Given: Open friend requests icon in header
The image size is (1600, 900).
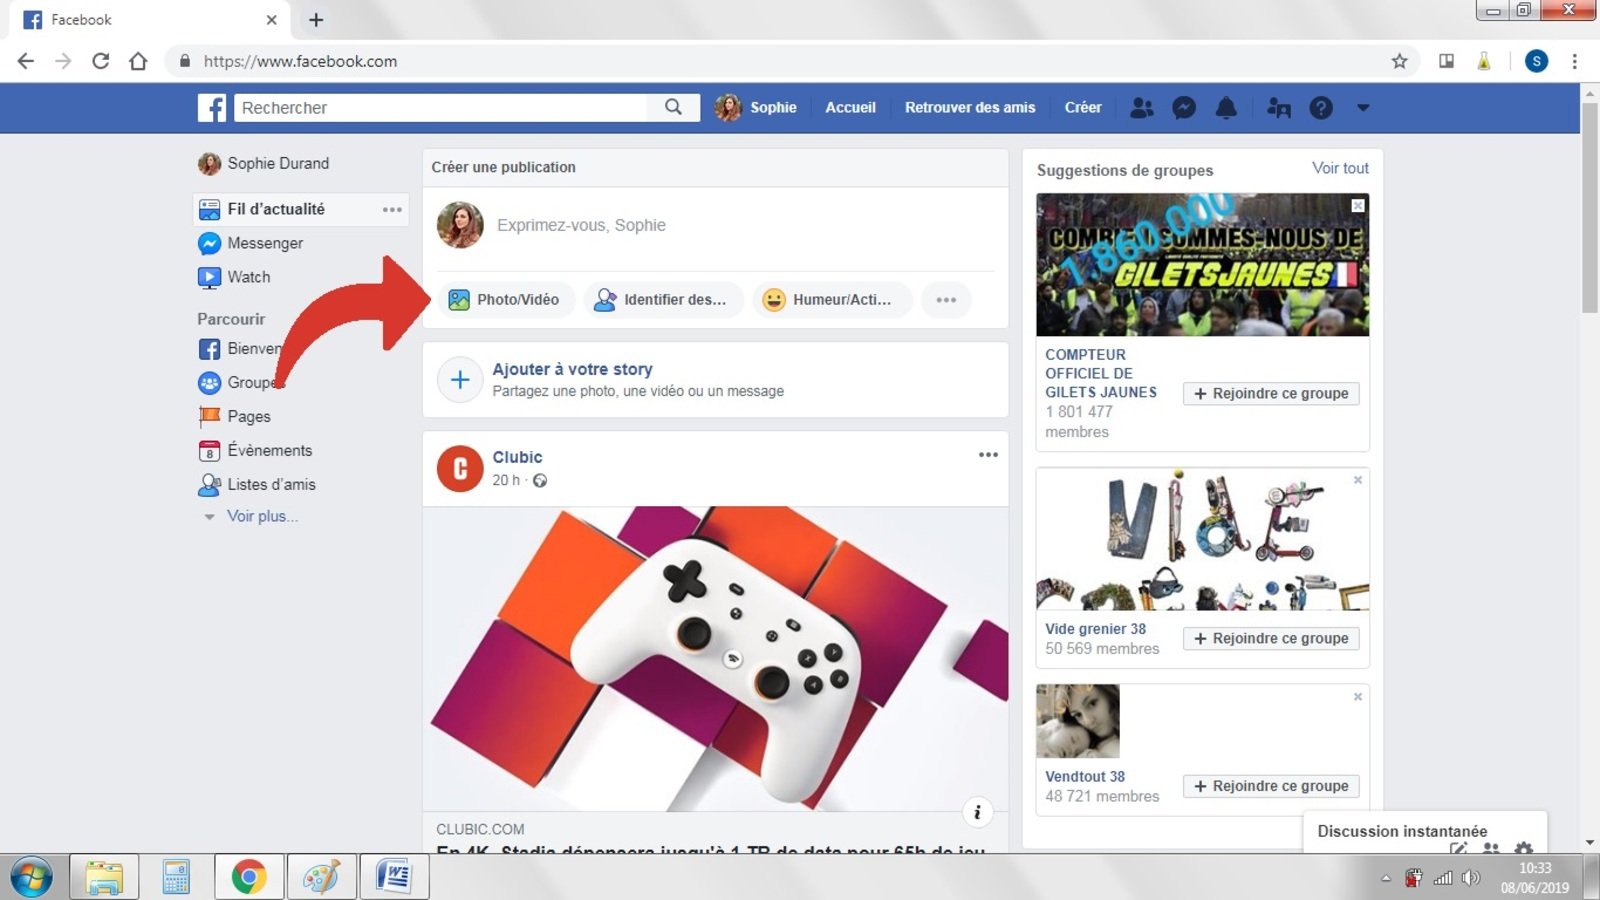Looking at the screenshot, I should (x=1142, y=108).
